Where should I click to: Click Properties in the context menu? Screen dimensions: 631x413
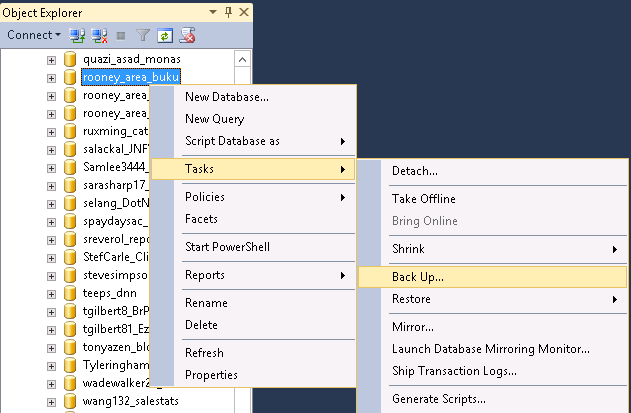point(211,375)
